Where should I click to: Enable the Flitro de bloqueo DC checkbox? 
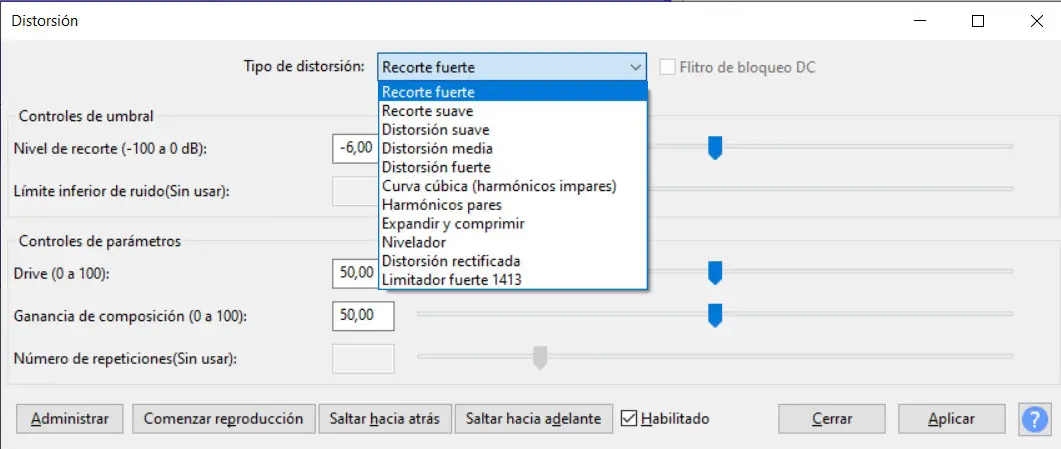[x=667, y=68]
